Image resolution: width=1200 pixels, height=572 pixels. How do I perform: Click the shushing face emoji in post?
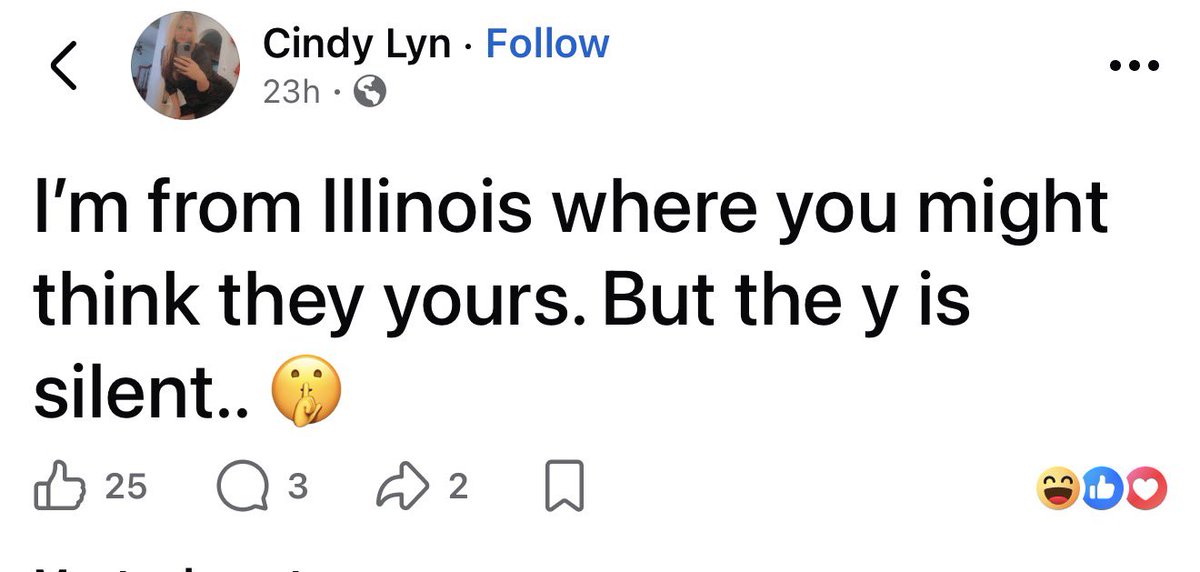click(x=305, y=395)
